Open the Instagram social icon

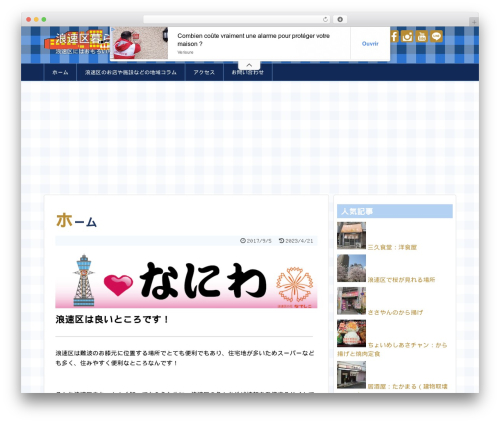tap(407, 36)
